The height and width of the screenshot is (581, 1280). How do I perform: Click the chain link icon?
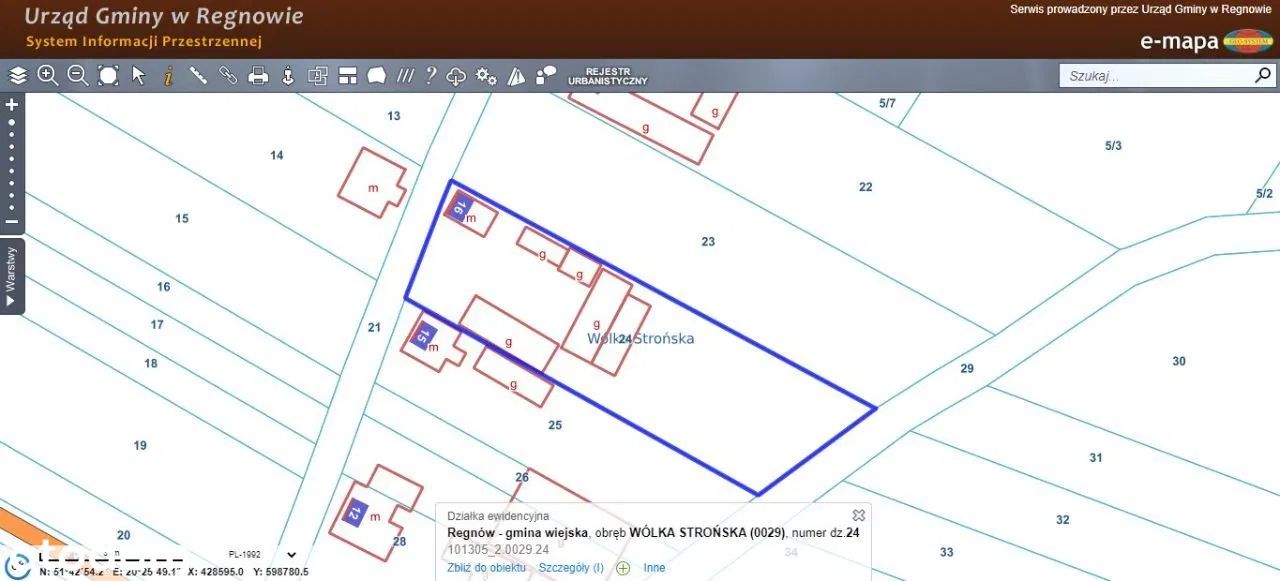[228, 75]
